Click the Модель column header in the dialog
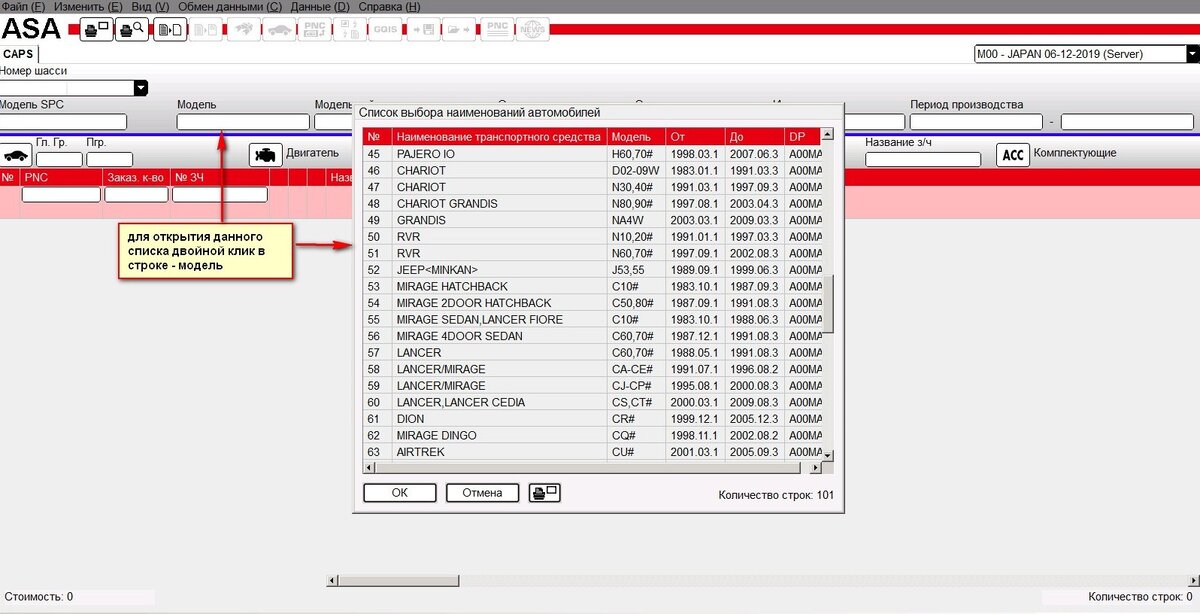1200x614 pixels. coord(636,137)
